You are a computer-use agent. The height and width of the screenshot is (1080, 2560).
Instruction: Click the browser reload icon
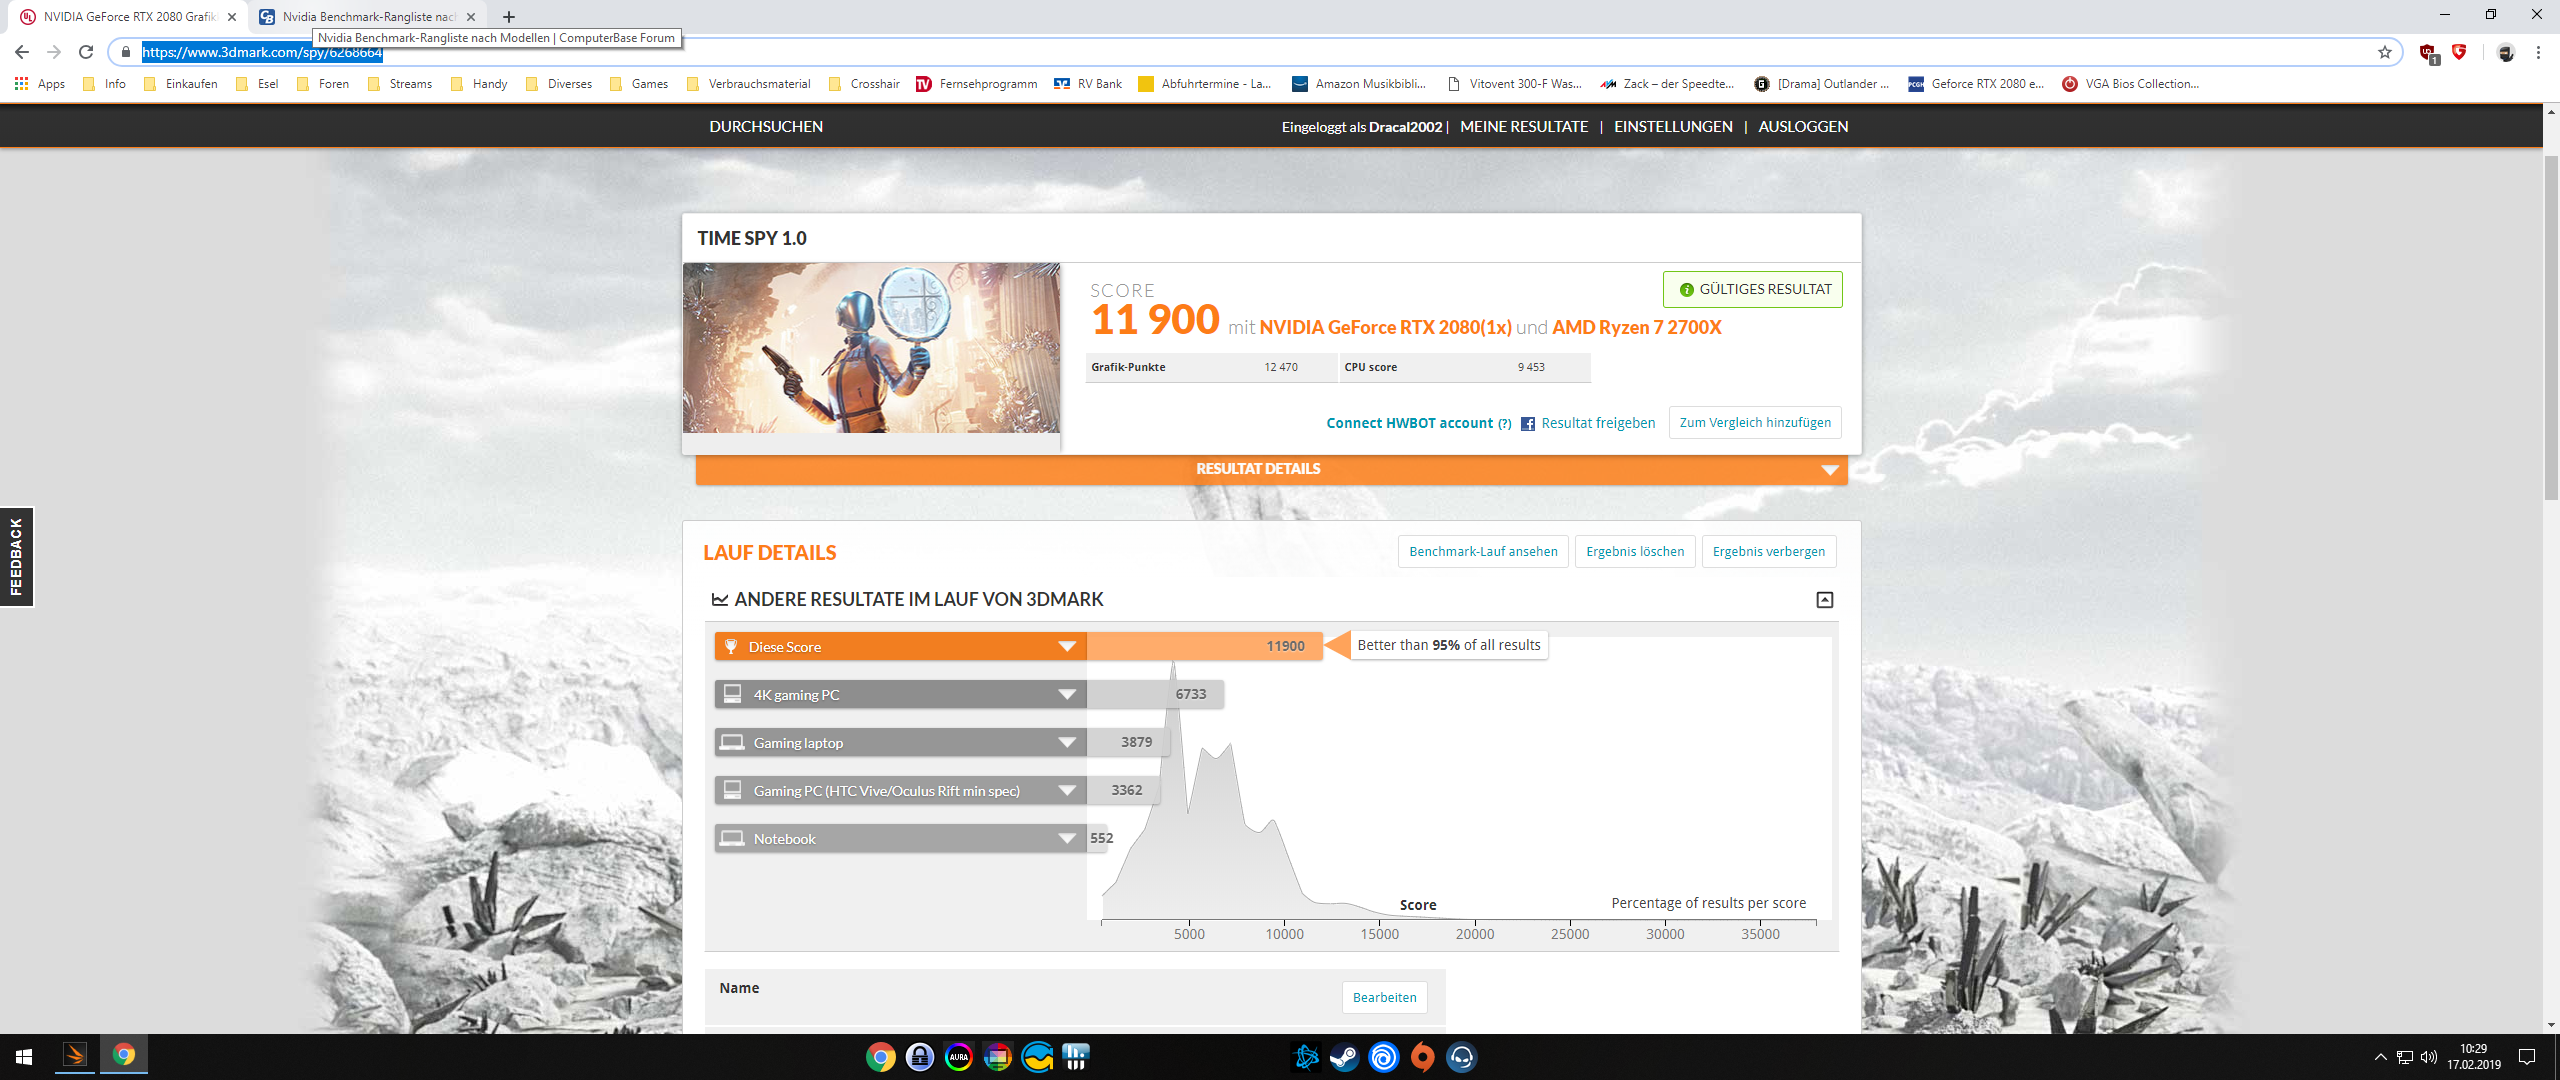tap(86, 52)
